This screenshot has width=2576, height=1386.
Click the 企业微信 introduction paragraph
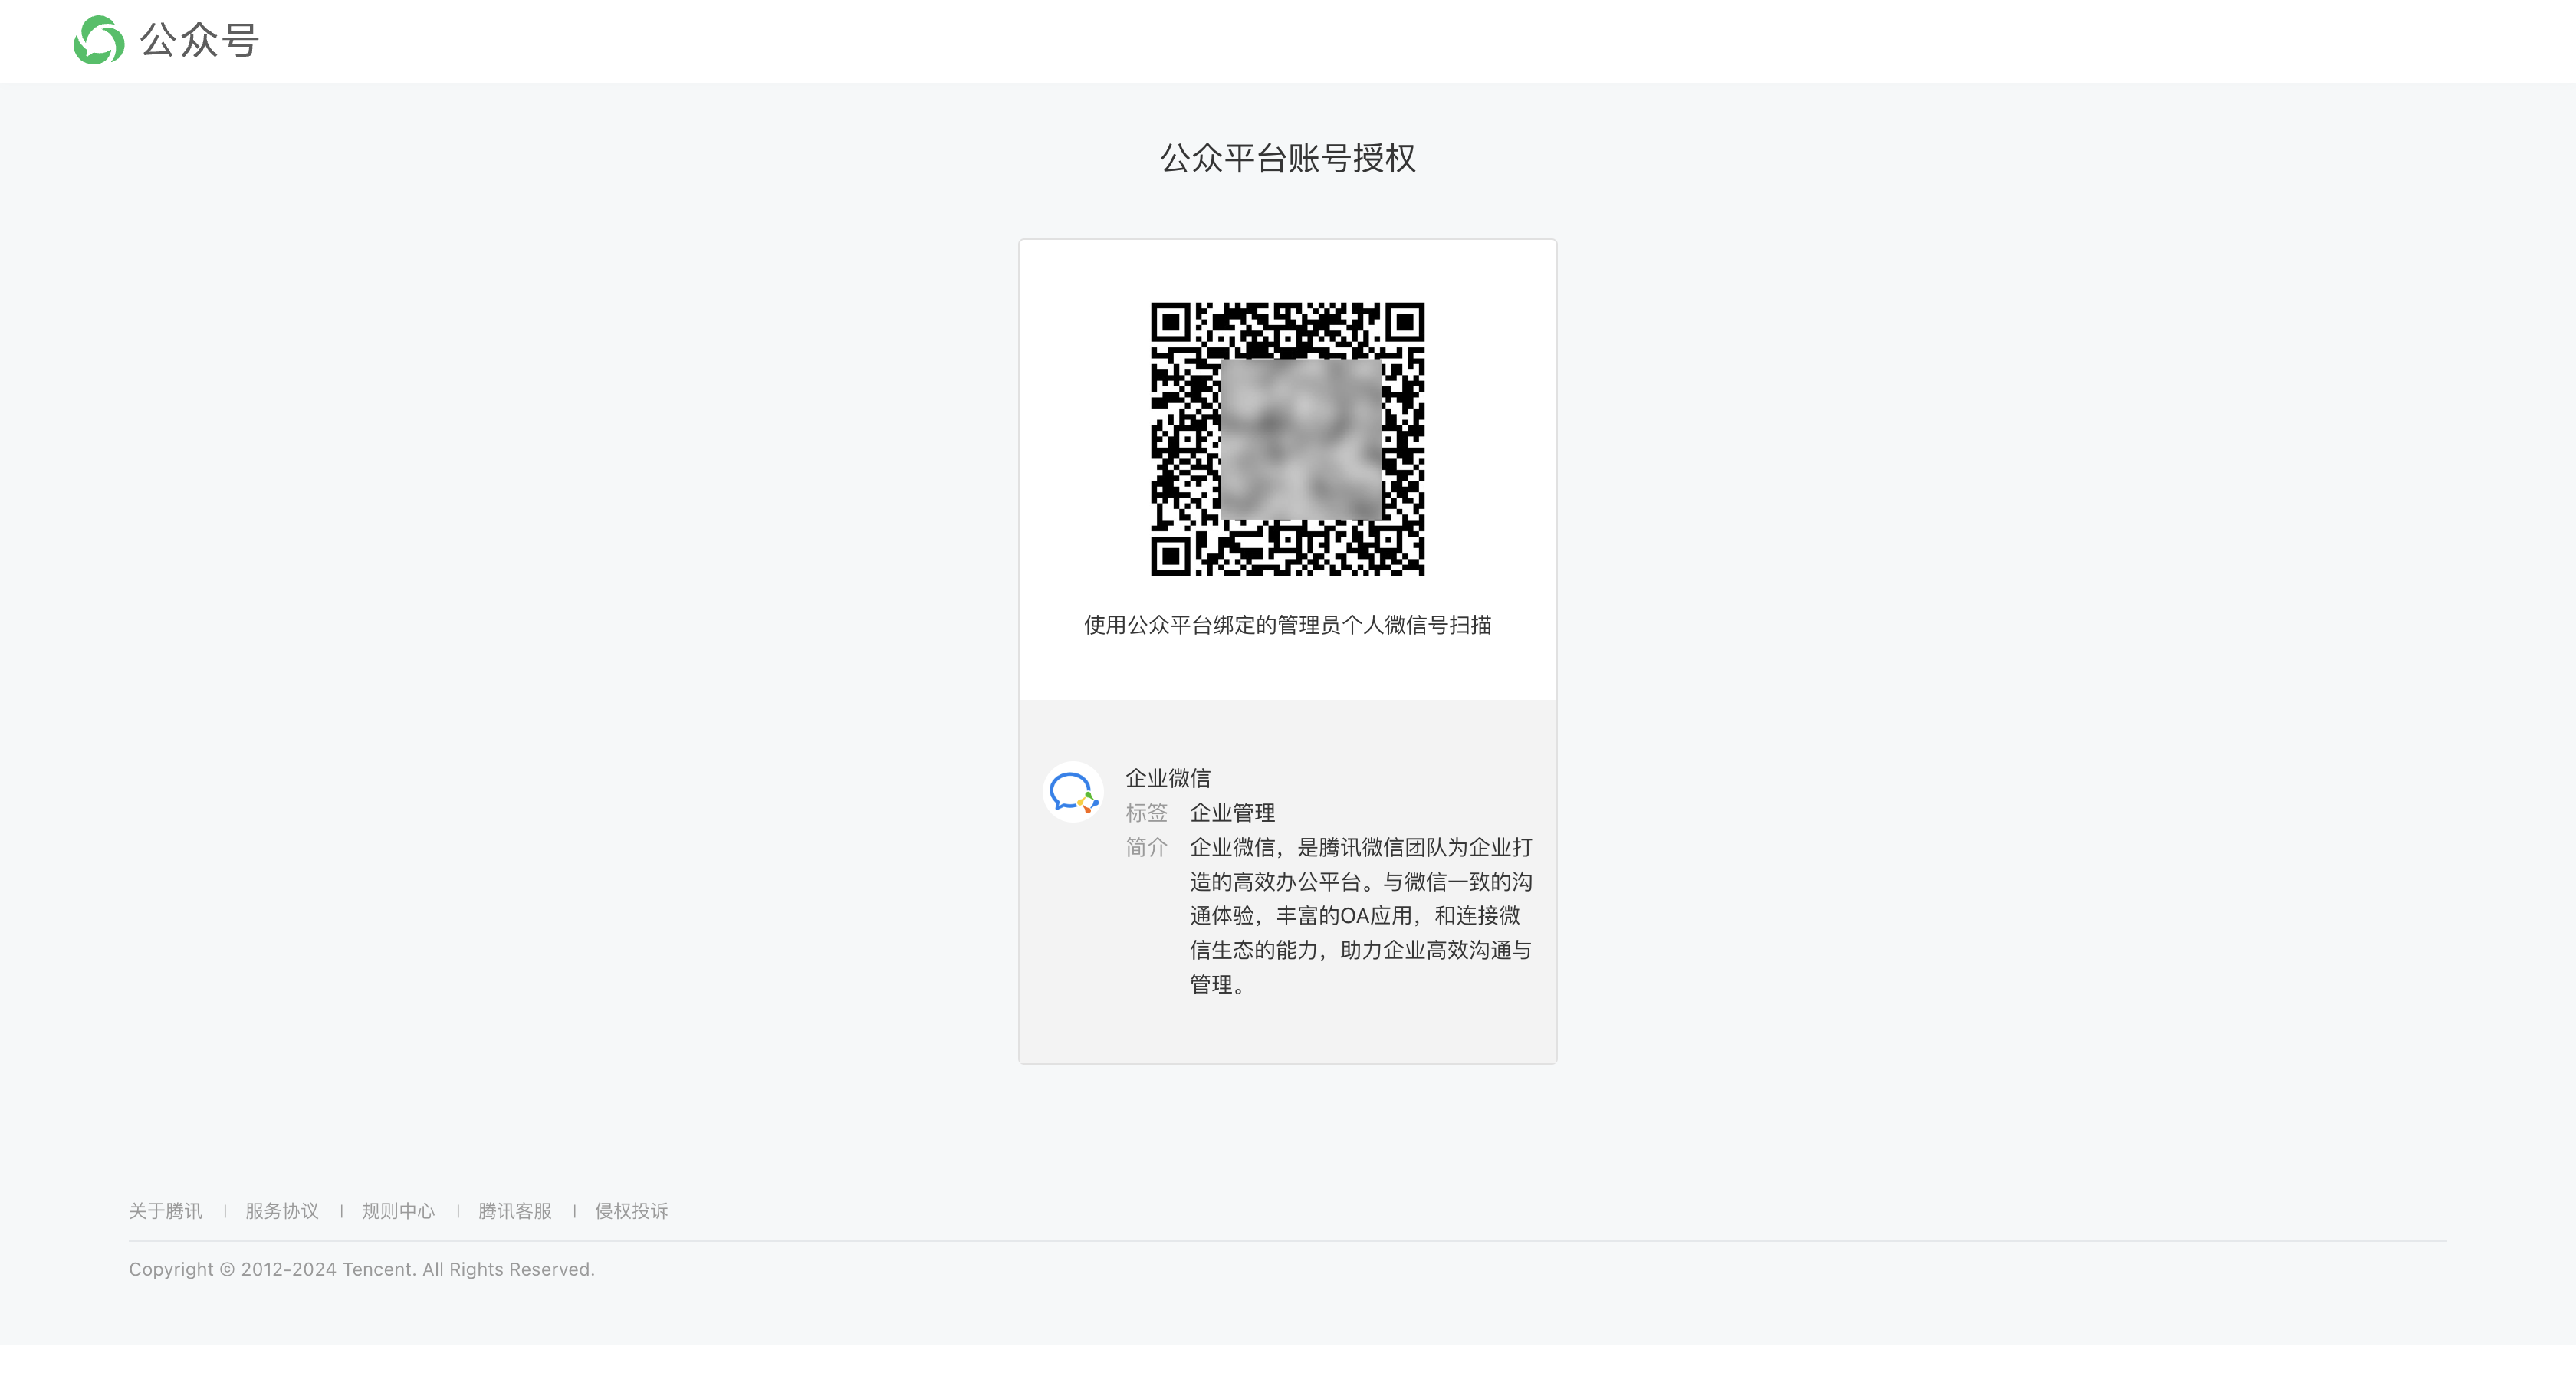pyautogui.click(x=1361, y=916)
